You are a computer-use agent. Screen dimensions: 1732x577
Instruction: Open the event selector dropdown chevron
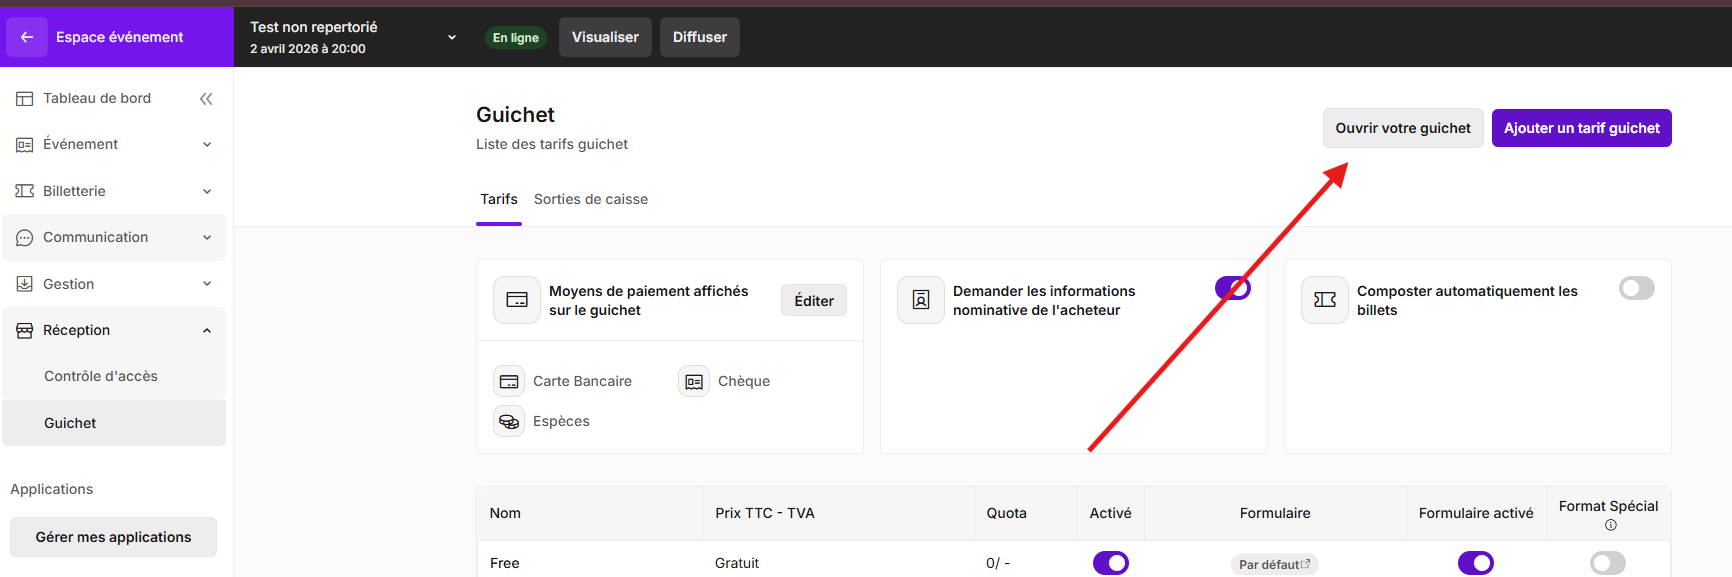tap(452, 37)
